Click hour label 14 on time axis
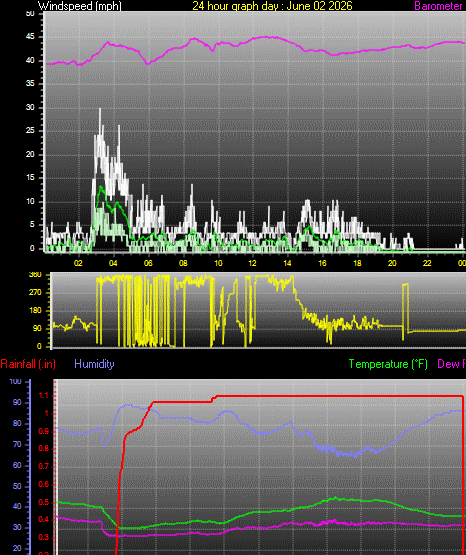466x555 pixels. tap(287, 263)
